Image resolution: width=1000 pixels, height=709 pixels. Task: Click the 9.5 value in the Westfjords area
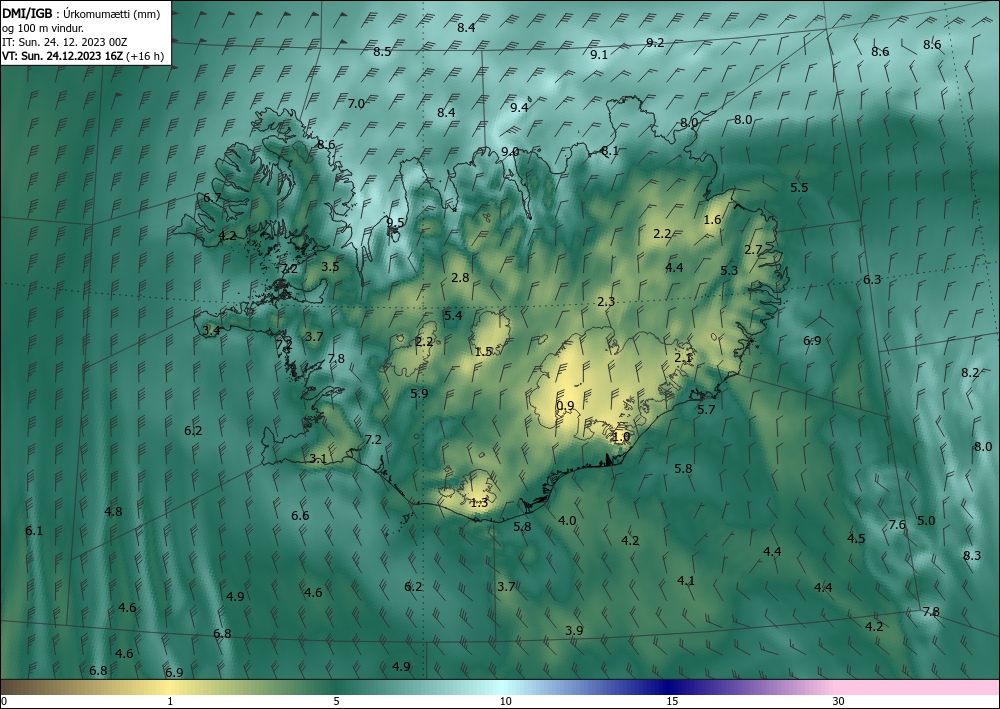(x=395, y=223)
